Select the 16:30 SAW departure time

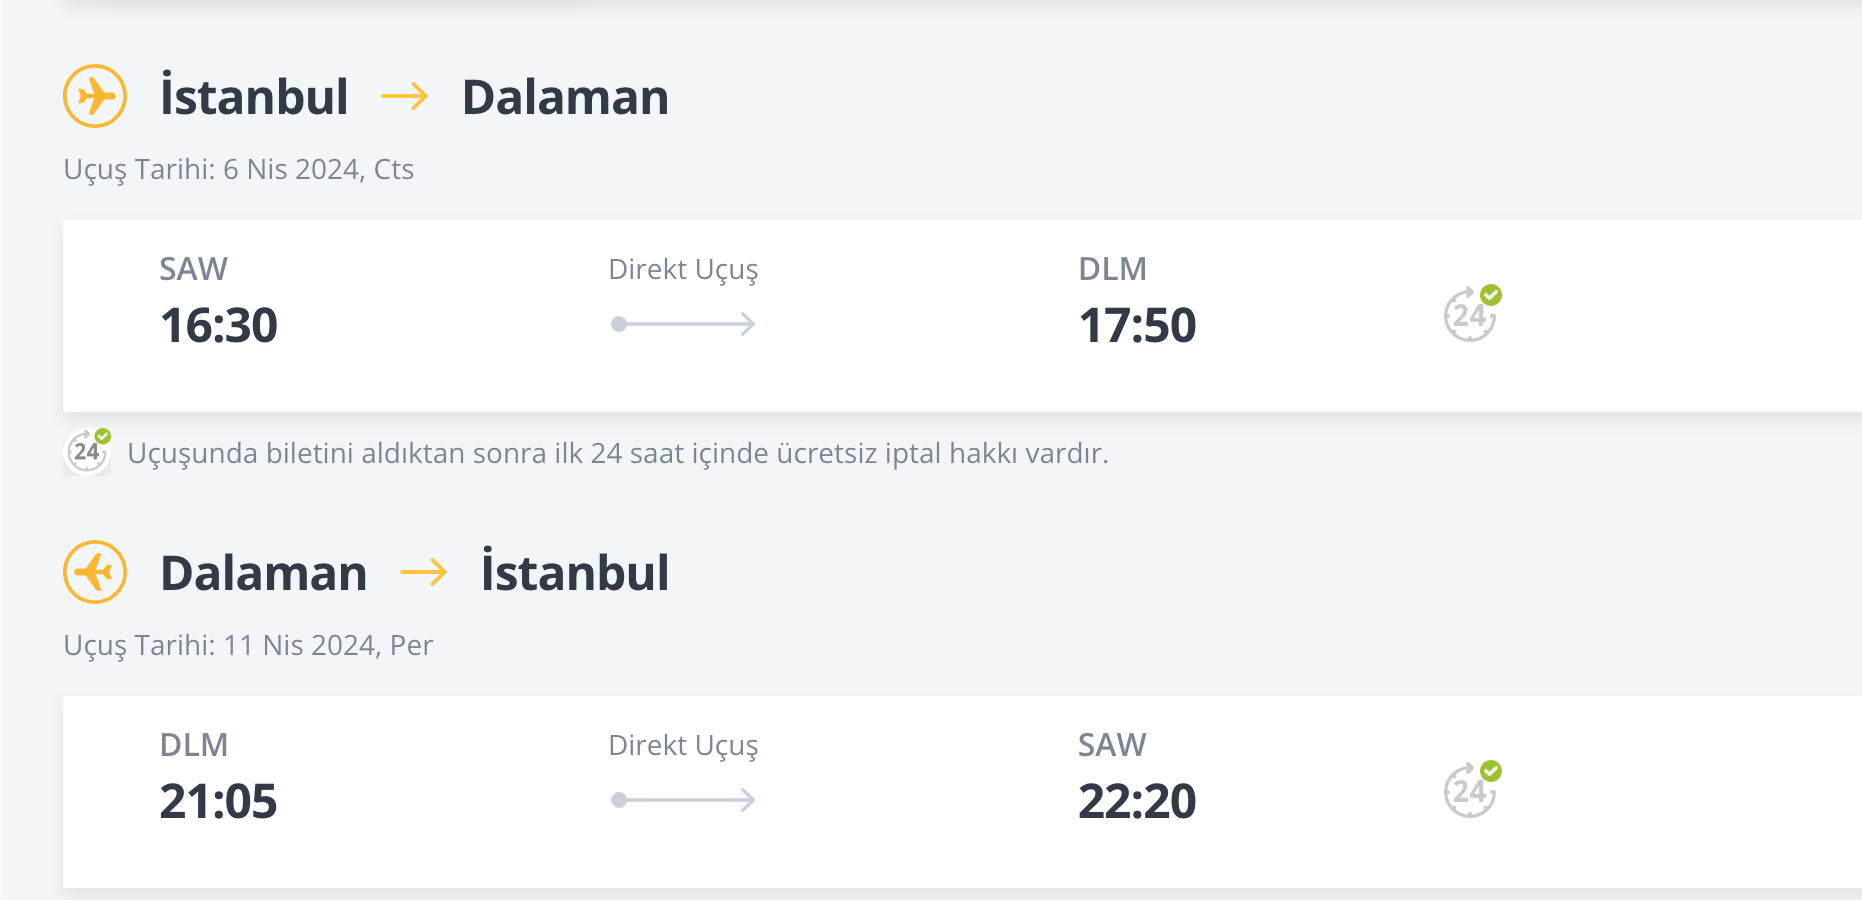tap(218, 325)
